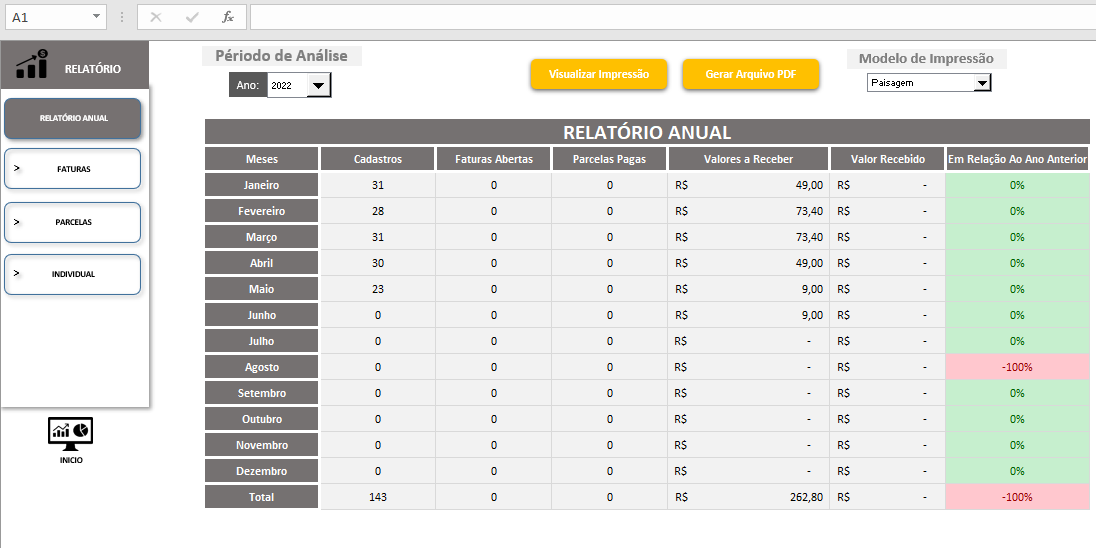Click the Visualizar Impressão button
This screenshot has width=1096, height=548.
tap(599, 75)
